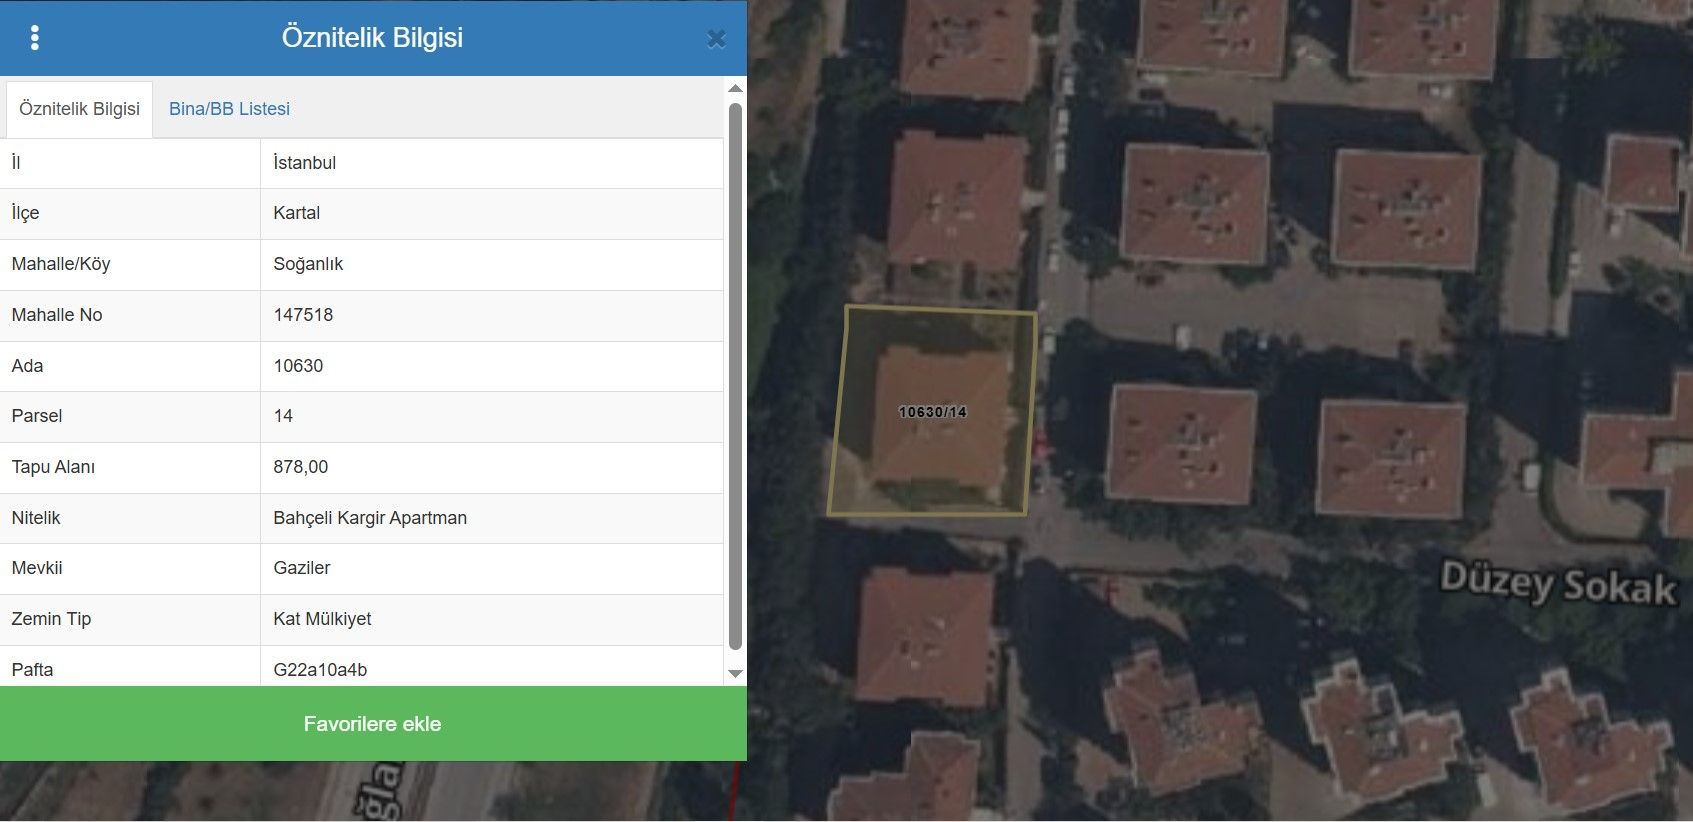The width and height of the screenshot is (1693, 822).
Task: Click the Bahçeli Kargir Apartman value
Action: (x=370, y=518)
